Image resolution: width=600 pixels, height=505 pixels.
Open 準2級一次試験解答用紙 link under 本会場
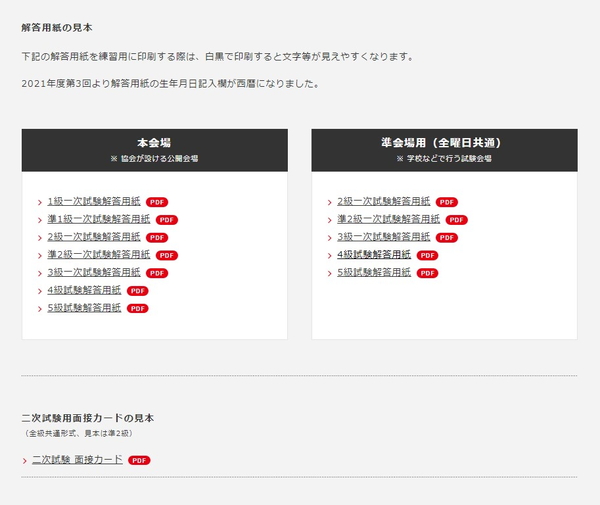tap(99, 255)
